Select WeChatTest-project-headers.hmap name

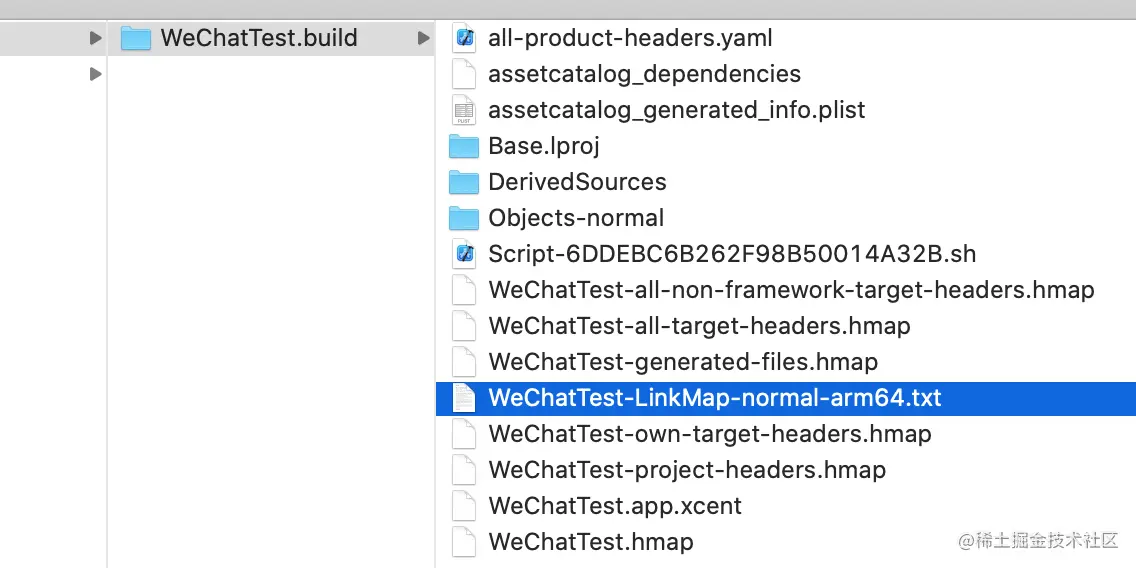click(687, 470)
